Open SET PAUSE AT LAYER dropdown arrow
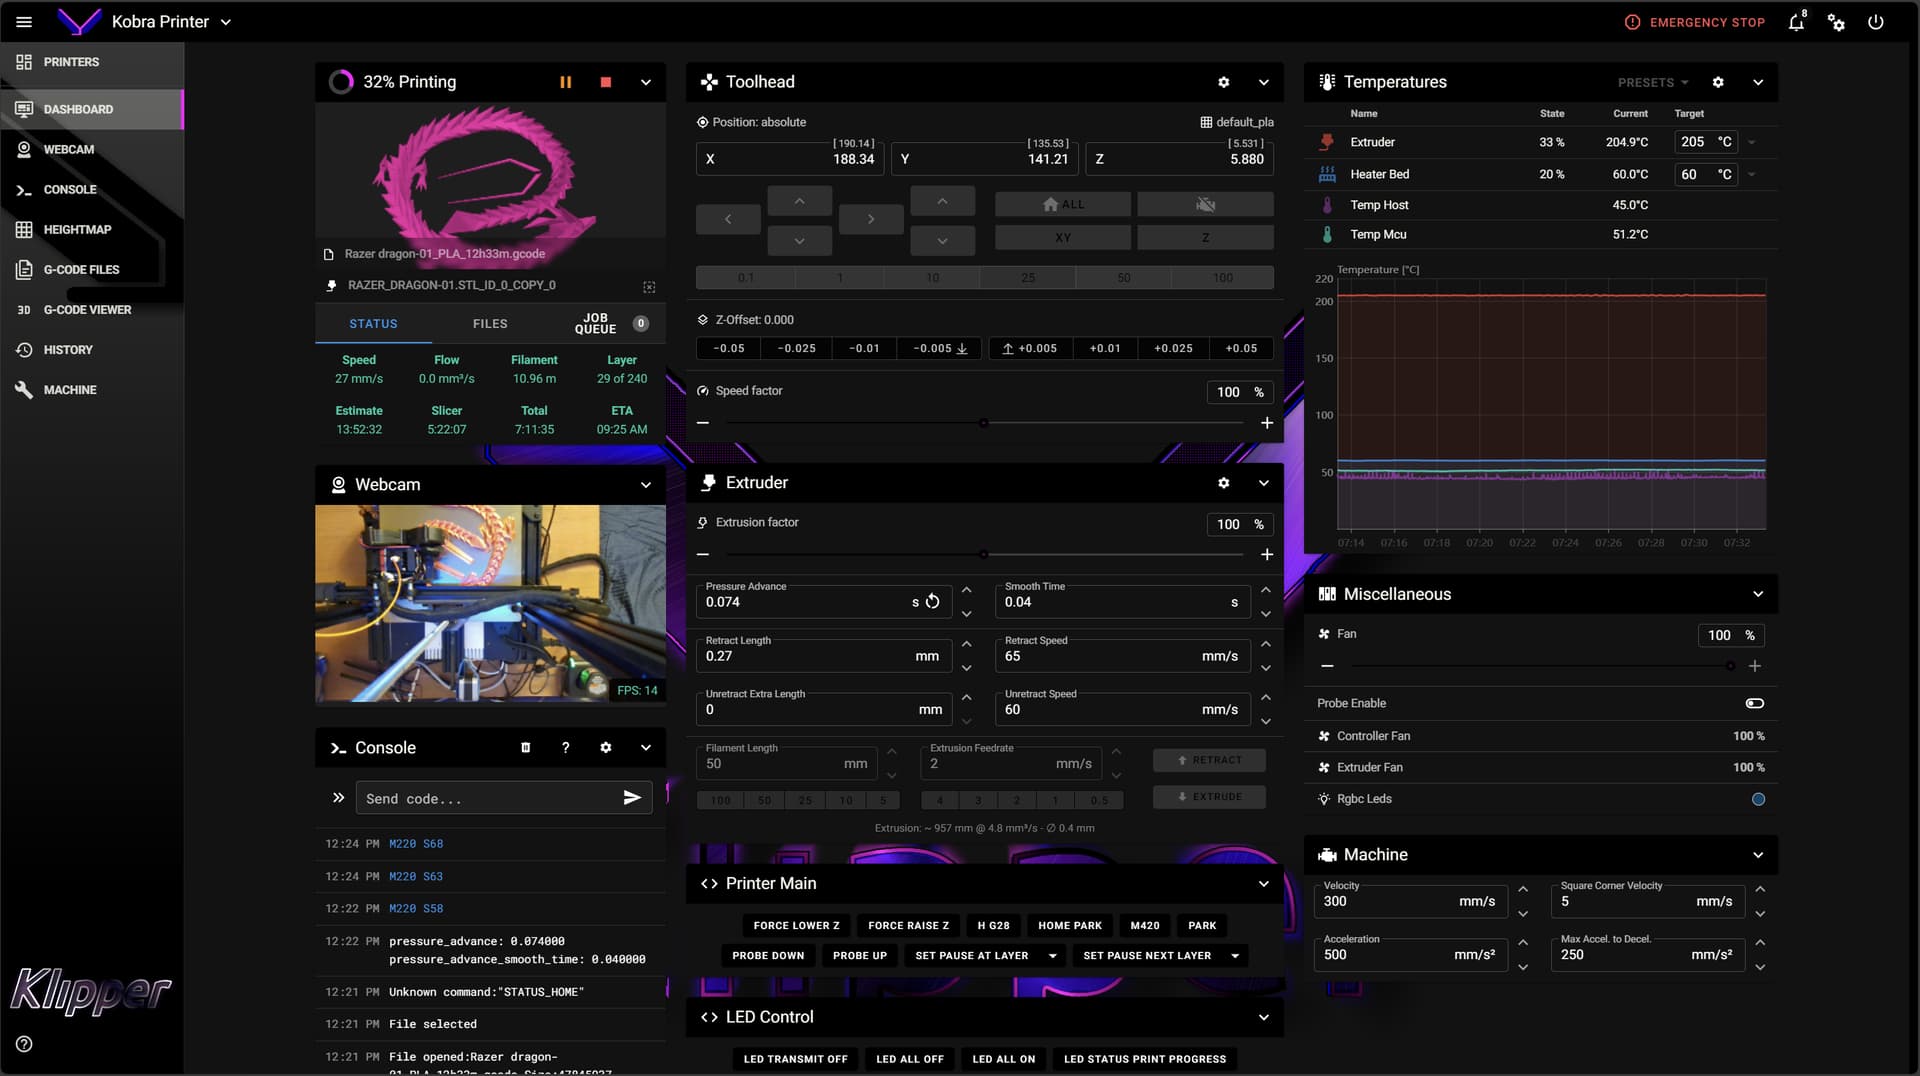The image size is (1920, 1076). tap(1053, 956)
